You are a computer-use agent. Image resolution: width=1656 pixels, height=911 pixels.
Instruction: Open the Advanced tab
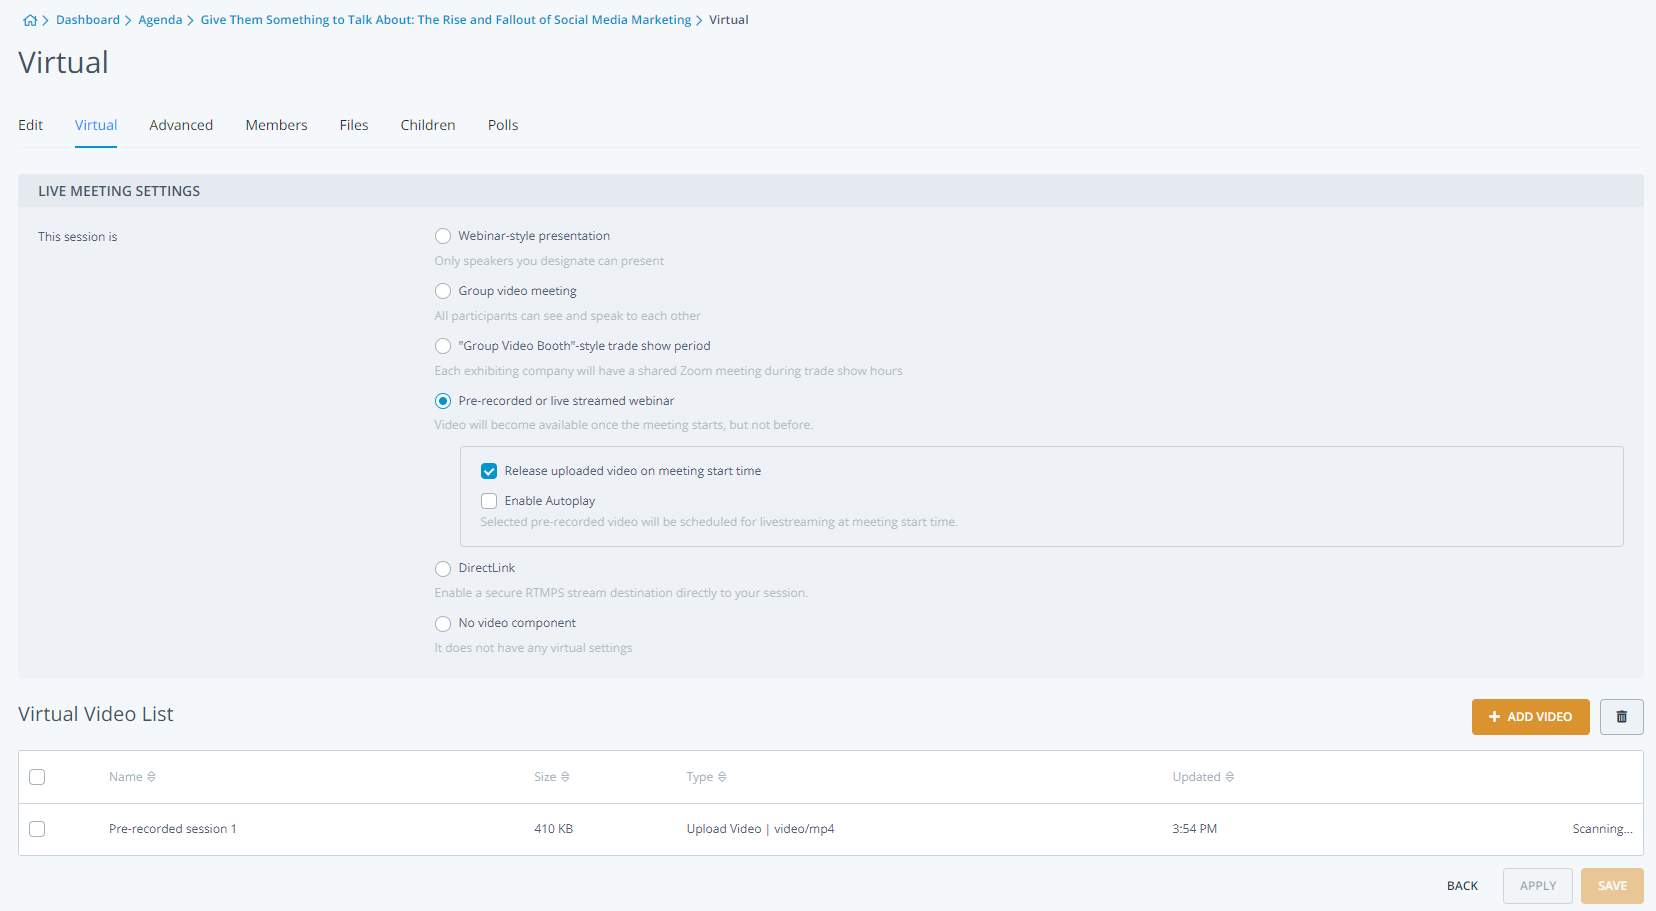tap(181, 125)
